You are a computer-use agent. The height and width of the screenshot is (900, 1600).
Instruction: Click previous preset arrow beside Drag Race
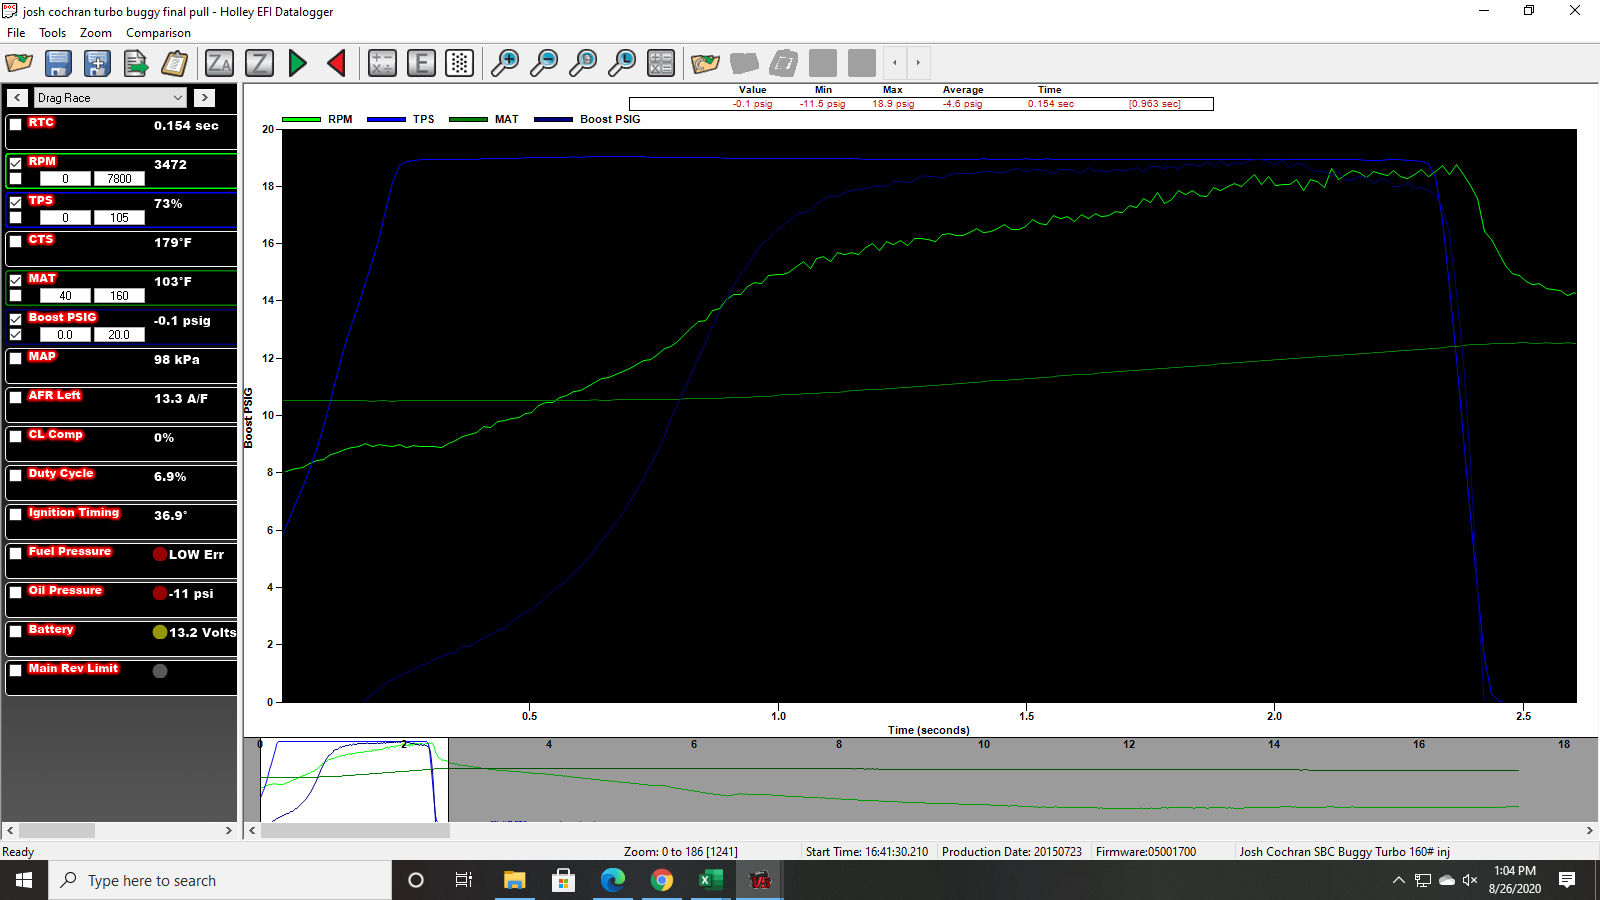click(18, 97)
